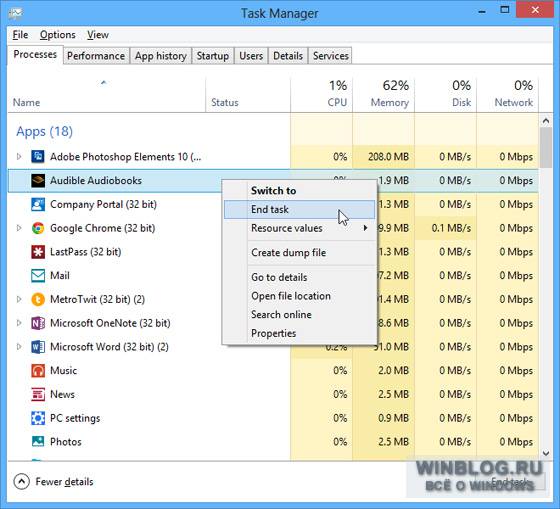Open the Options menu
The height and width of the screenshot is (509, 560).
click(x=58, y=35)
